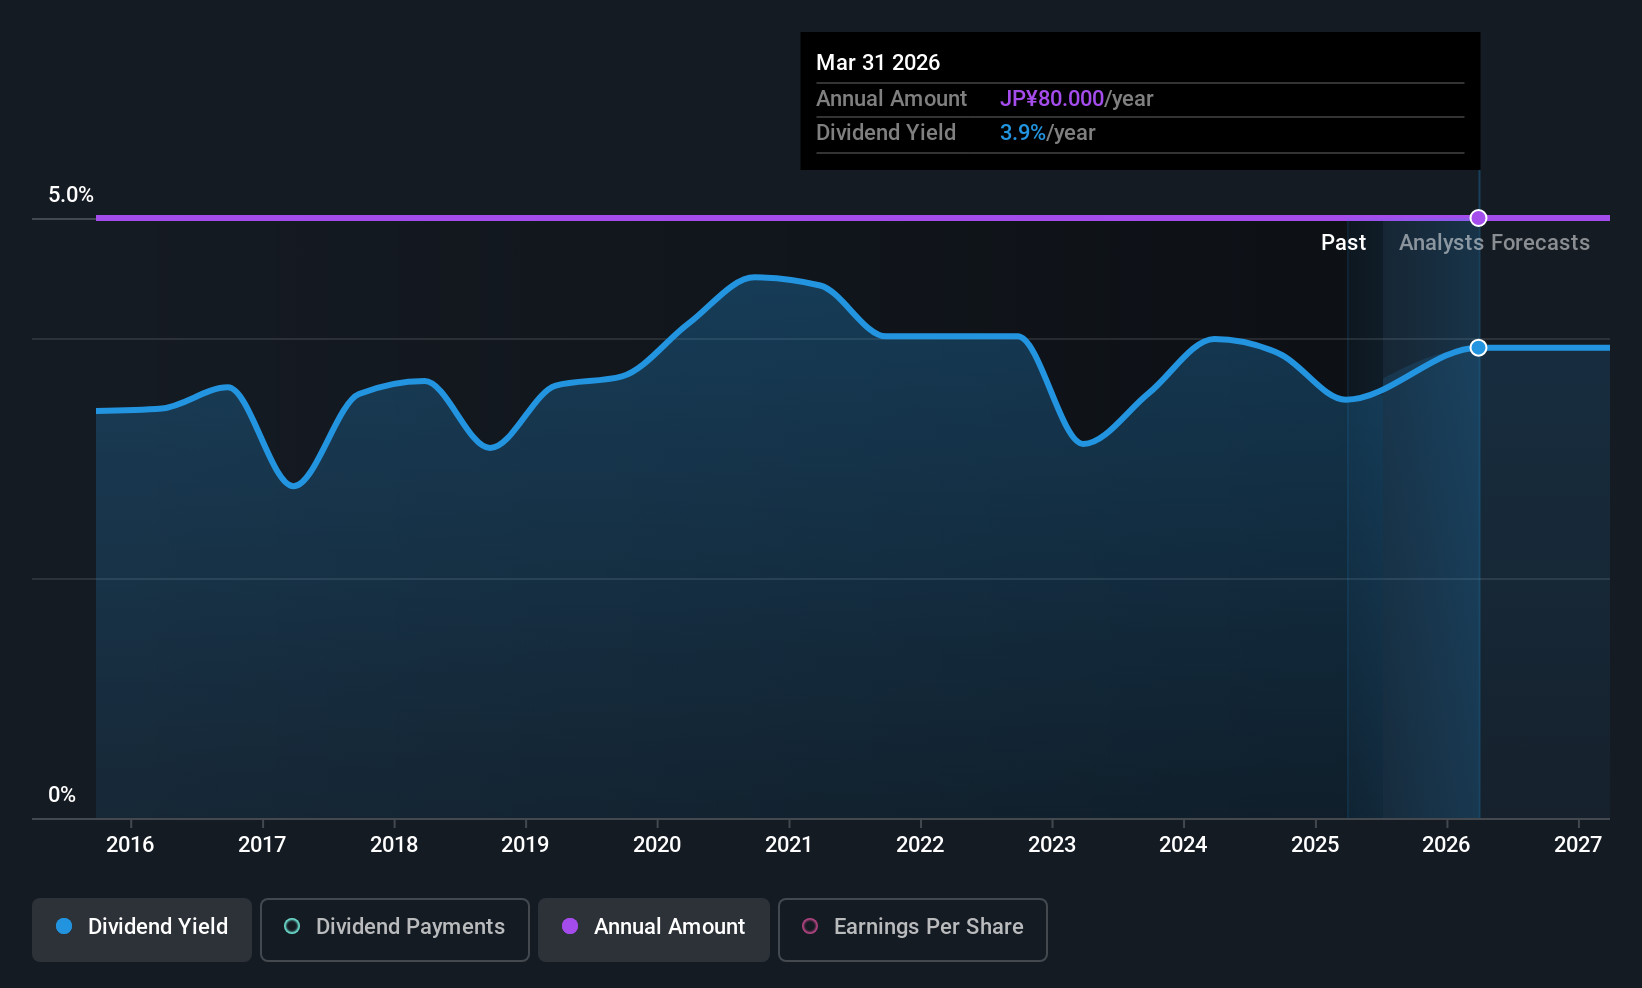Click the pink Earnings Per Share circle
This screenshot has width=1642, height=988.
[810, 926]
